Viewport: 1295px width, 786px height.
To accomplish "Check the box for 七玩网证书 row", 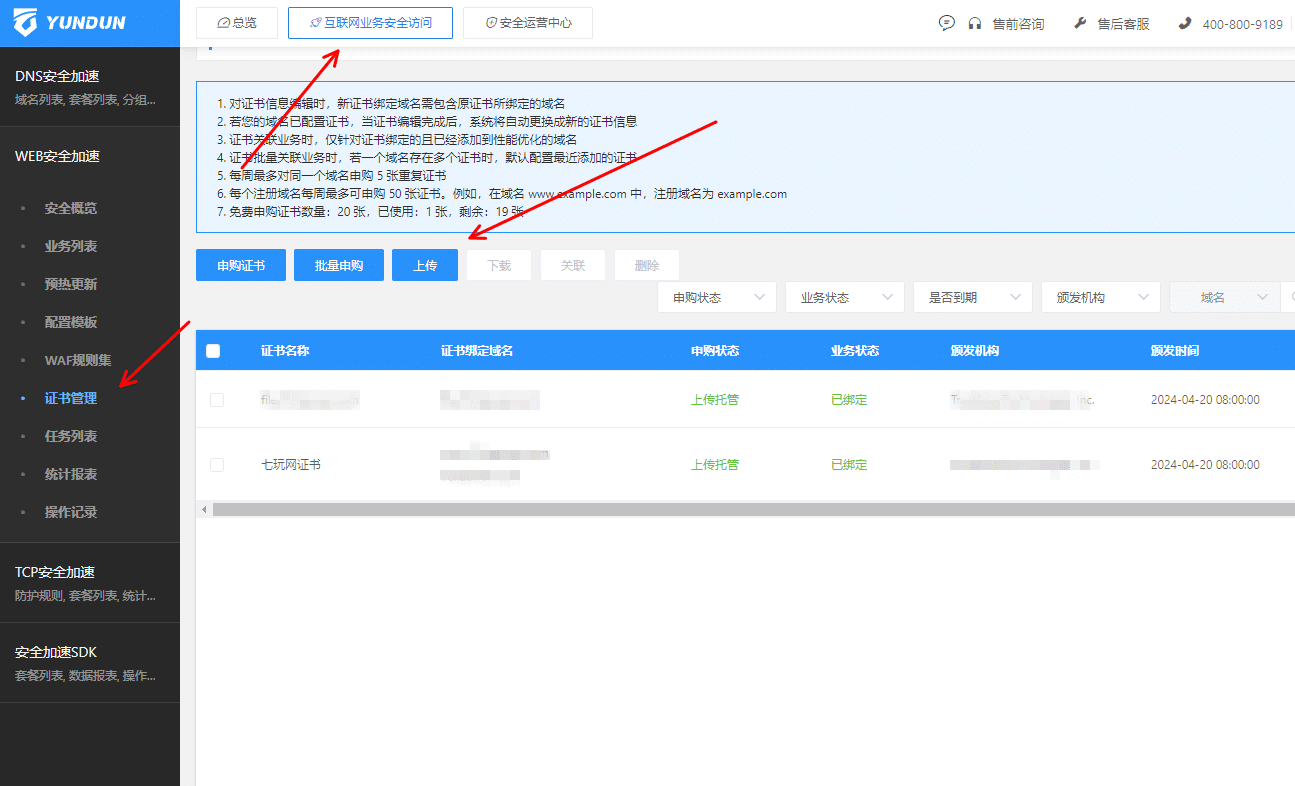I will point(217,465).
